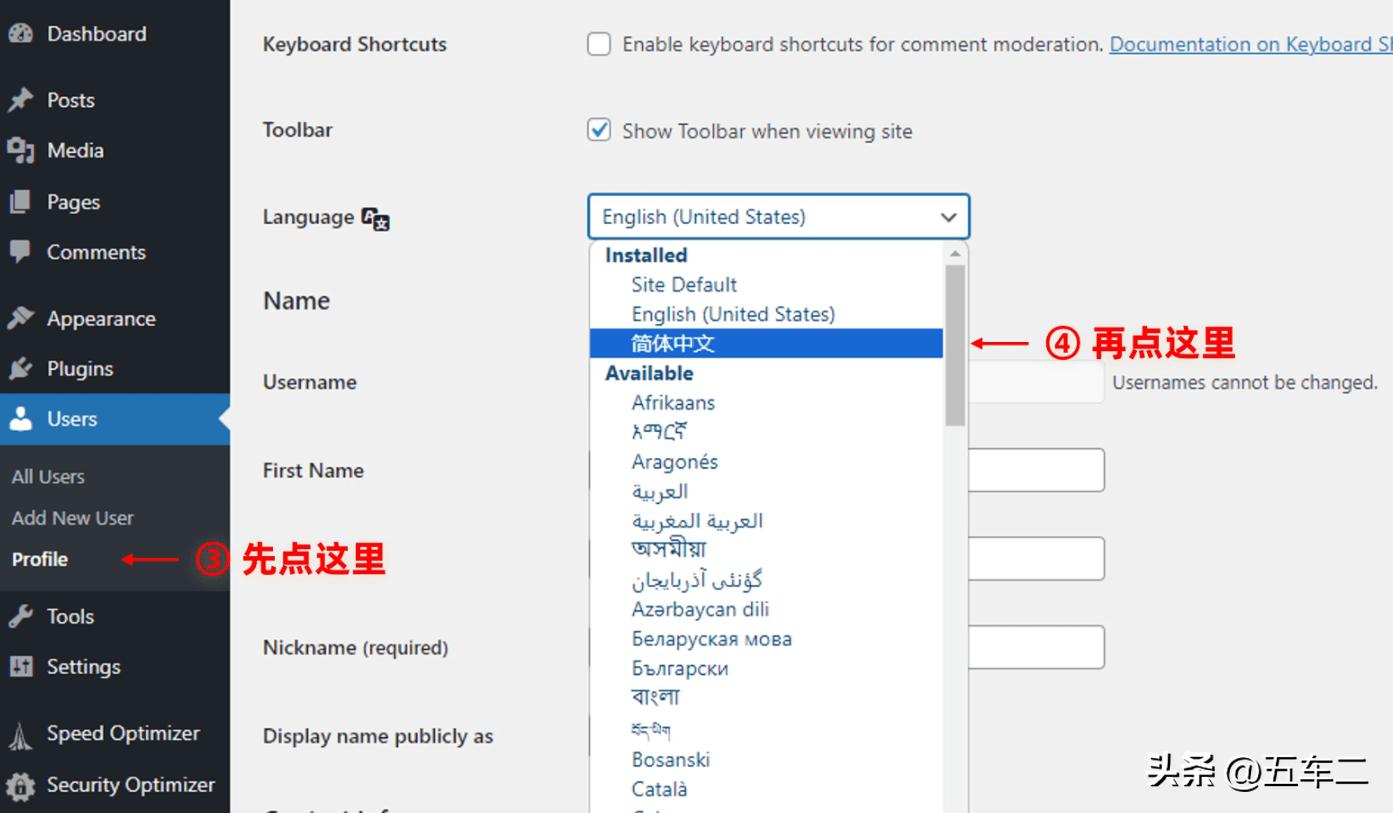Click the Posts pushpin icon
Image resolution: width=1393 pixels, height=813 pixels.
tap(20, 100)
